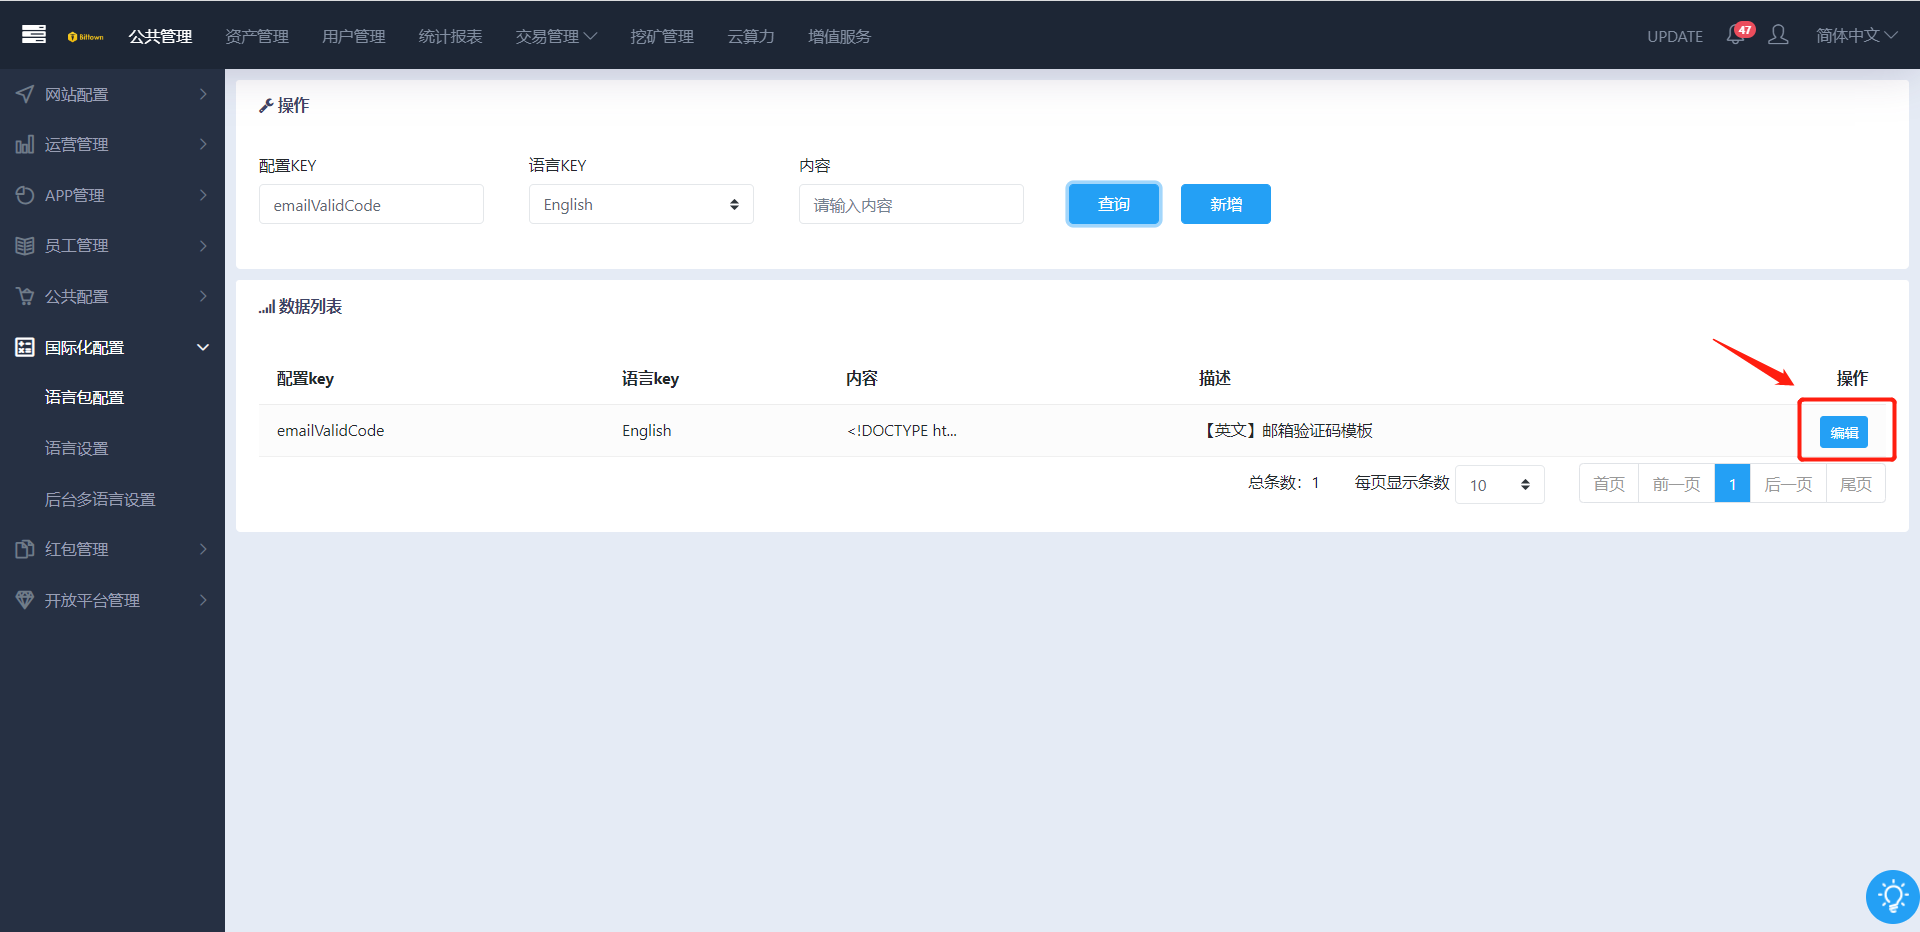Select page 1 in pagination
This screenshot has height=932, width=1920.
point(1733,484)
